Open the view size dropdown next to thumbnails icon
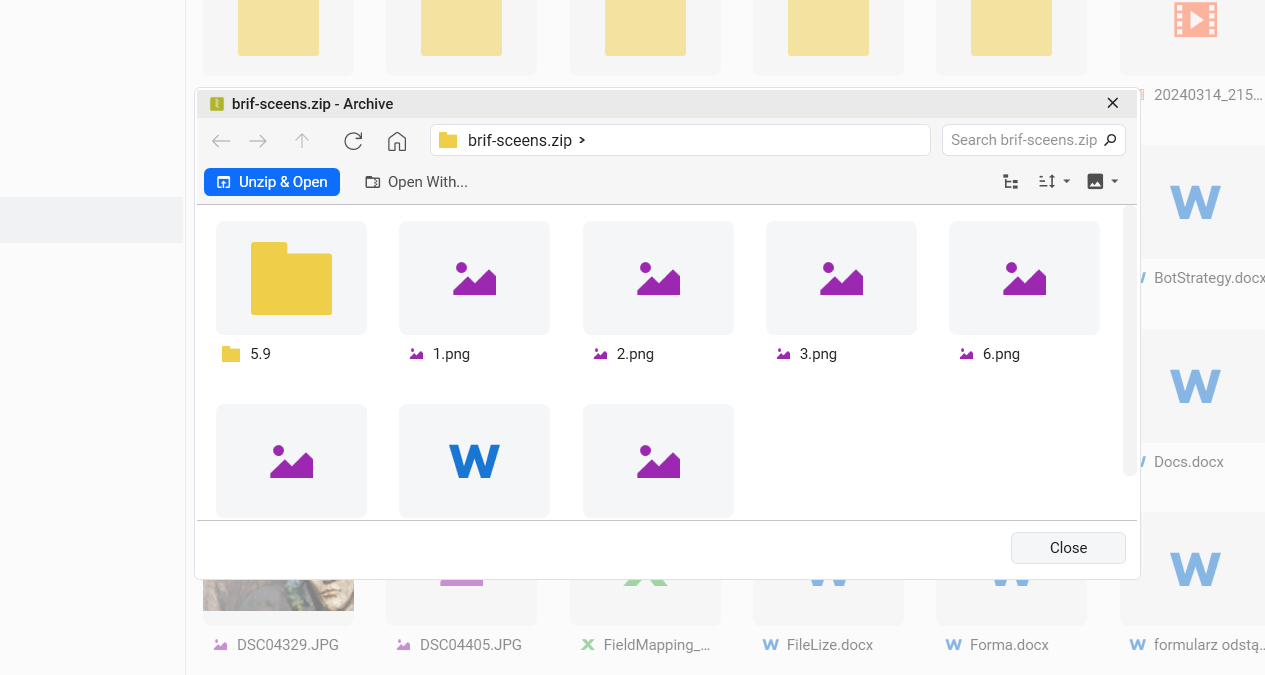Viewport: 1265px width, 675px height. point(1113,181)
